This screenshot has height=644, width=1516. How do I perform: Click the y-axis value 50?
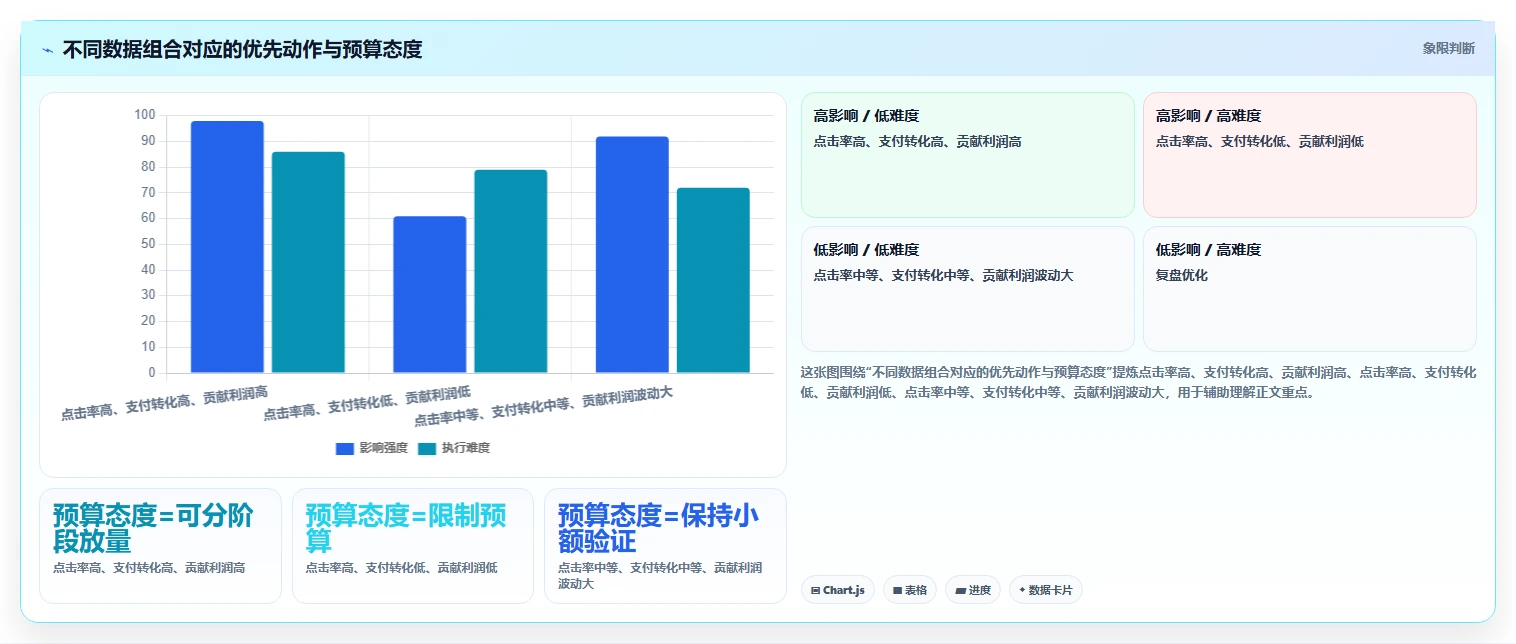pos(148,244)
